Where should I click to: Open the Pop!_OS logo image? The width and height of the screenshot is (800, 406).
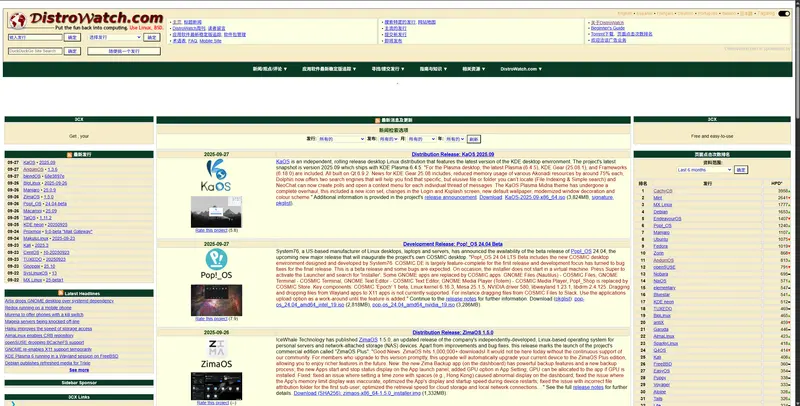pyautogui.click(x=216, y=264)
